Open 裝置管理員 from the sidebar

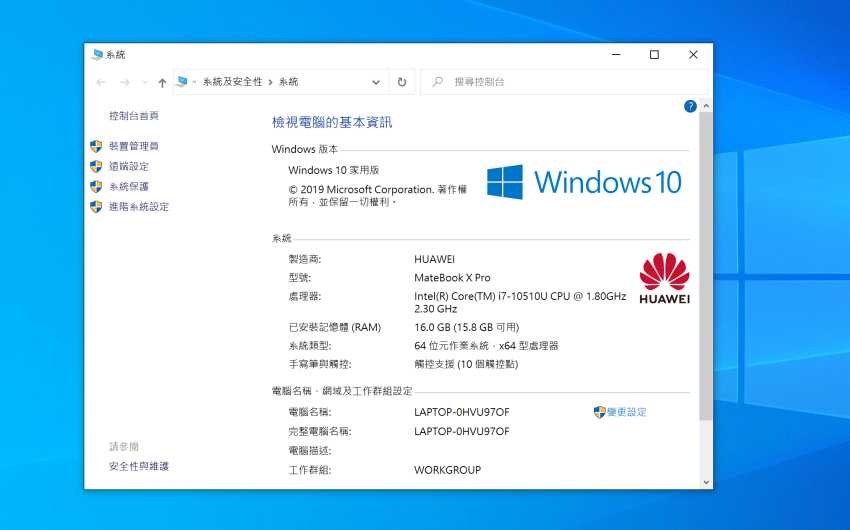pyautogui.click(x=134, y=146)
